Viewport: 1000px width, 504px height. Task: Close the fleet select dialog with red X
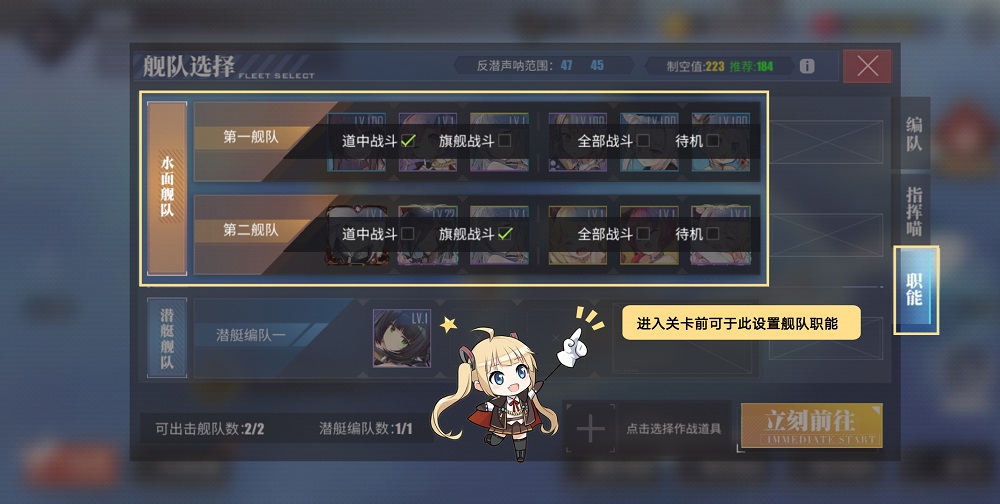867,66
